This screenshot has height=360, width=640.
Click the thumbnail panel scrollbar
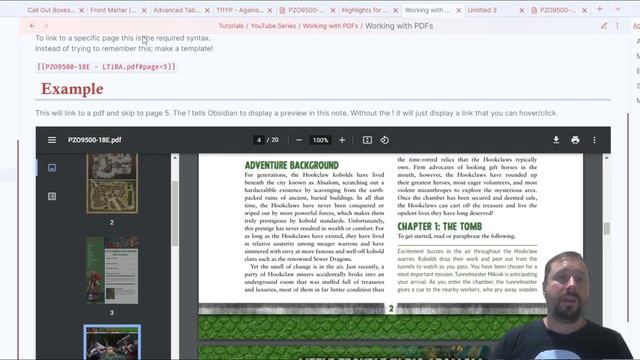(x=175, y=212)
